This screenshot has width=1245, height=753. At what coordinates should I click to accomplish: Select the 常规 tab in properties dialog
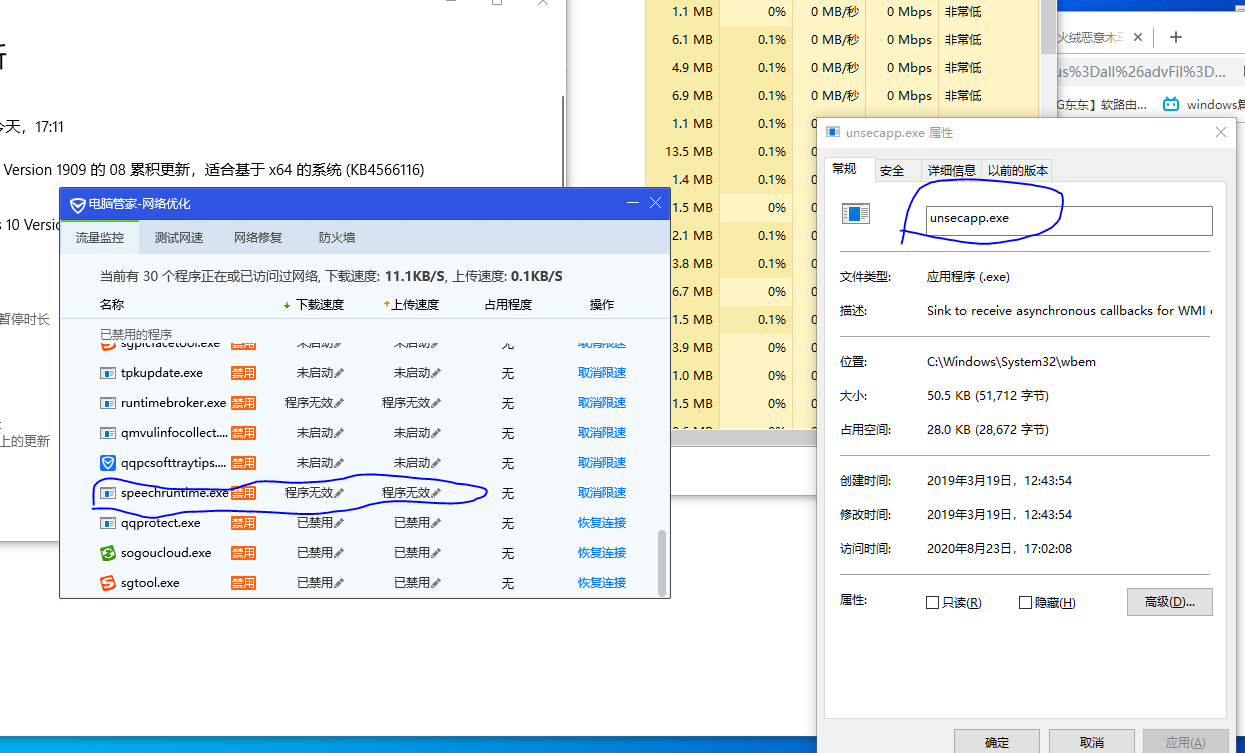tap(845, 169)
